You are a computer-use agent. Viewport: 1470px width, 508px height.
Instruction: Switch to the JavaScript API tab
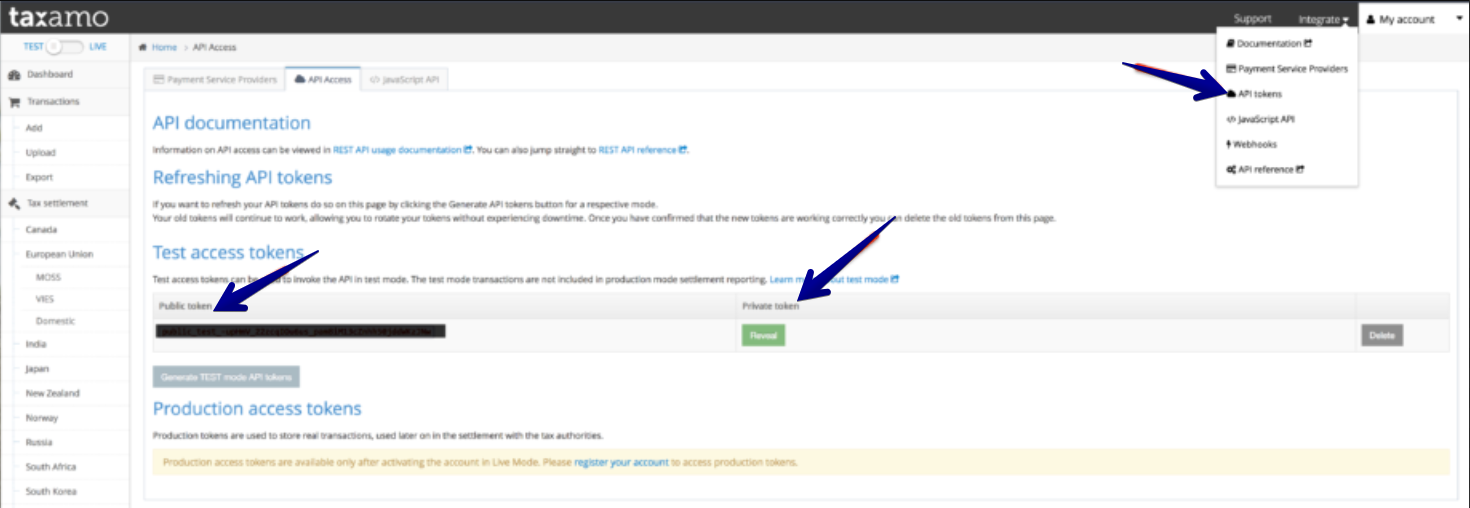tap(404, 79)
